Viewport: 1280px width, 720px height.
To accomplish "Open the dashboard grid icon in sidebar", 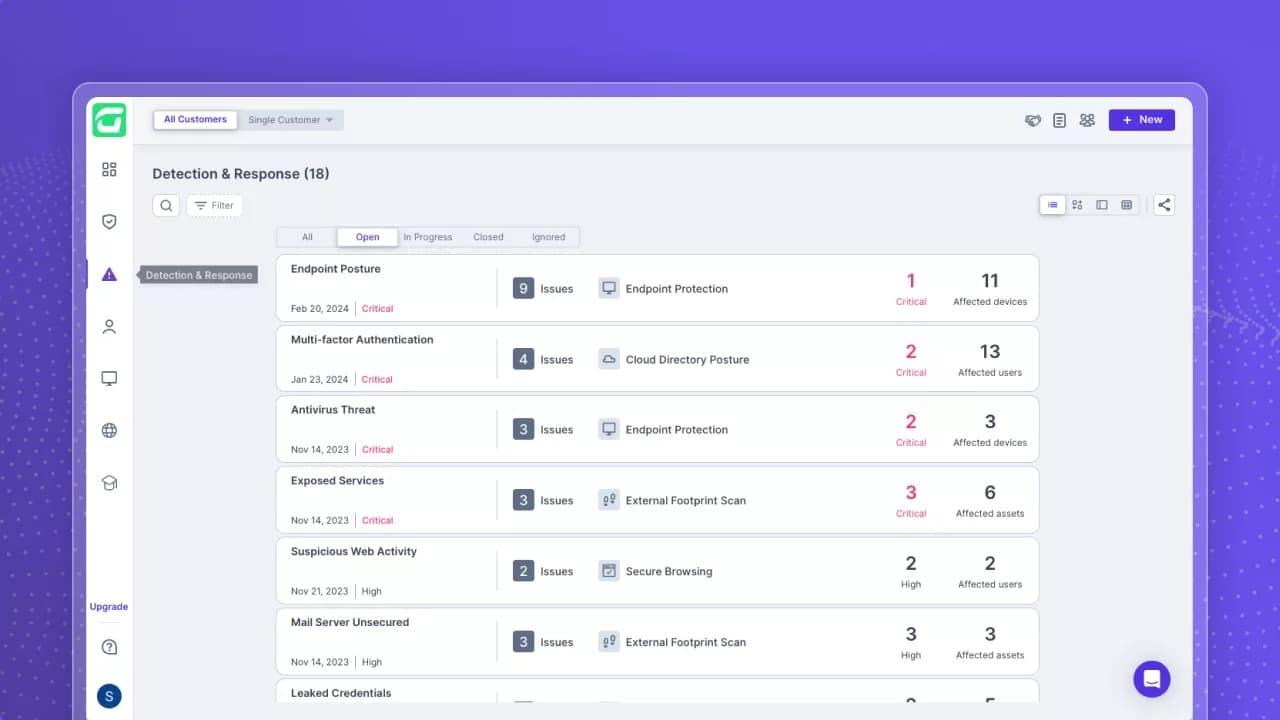I will pyautogui.click(x=109, y=170).
